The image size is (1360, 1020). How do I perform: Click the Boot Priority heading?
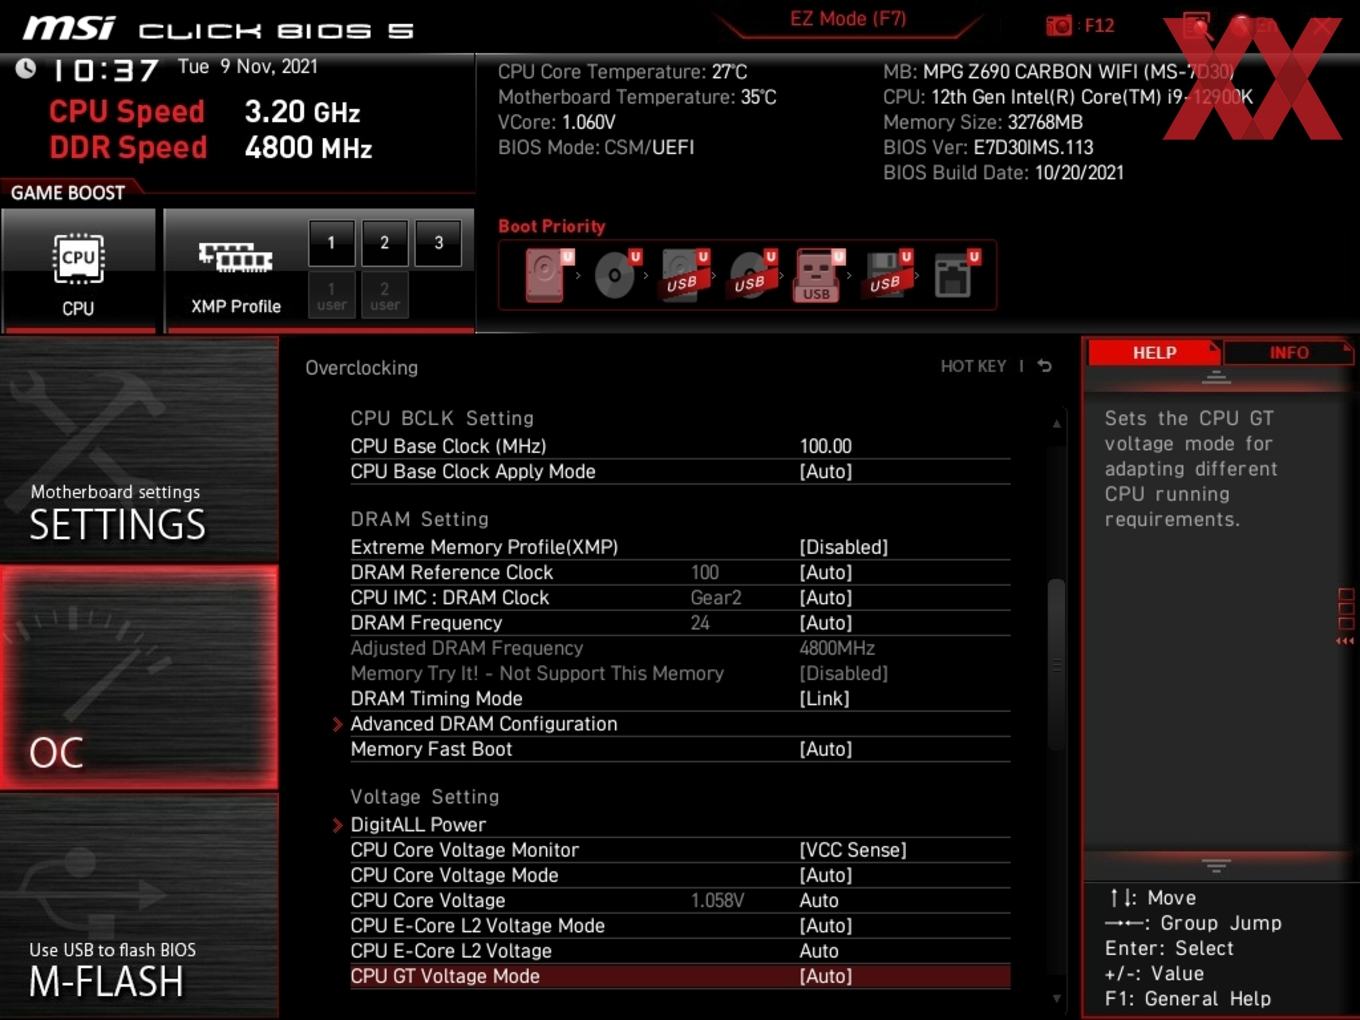click(552, 226)
